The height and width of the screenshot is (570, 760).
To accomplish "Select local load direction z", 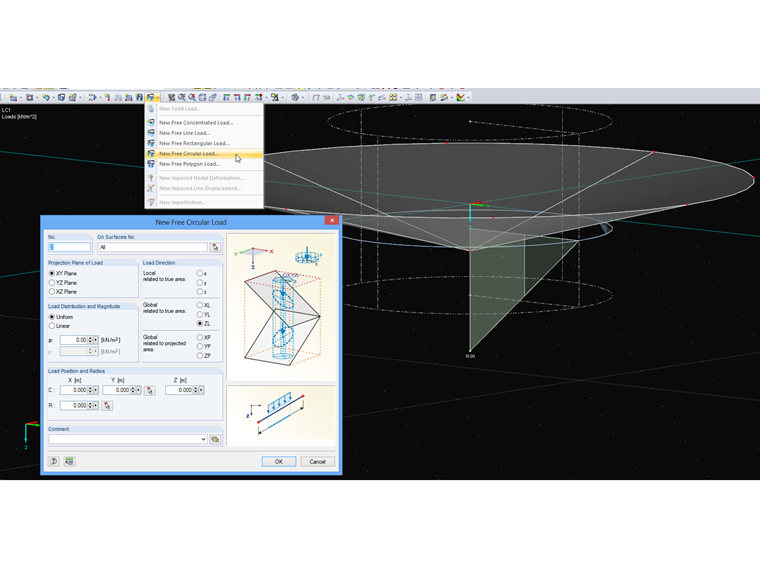I will pyautogui.click(x=200, y=292).
